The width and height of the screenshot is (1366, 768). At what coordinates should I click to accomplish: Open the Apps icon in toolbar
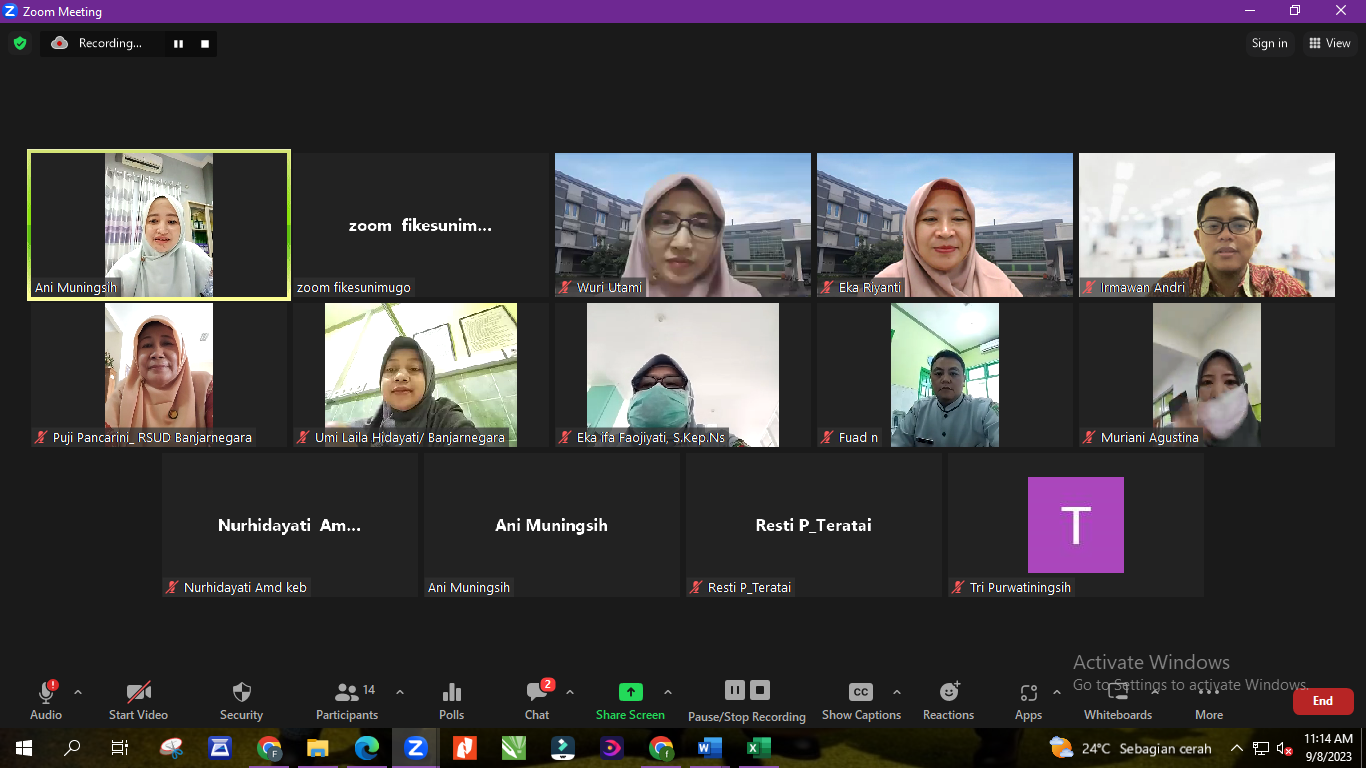click(1028, 693)
